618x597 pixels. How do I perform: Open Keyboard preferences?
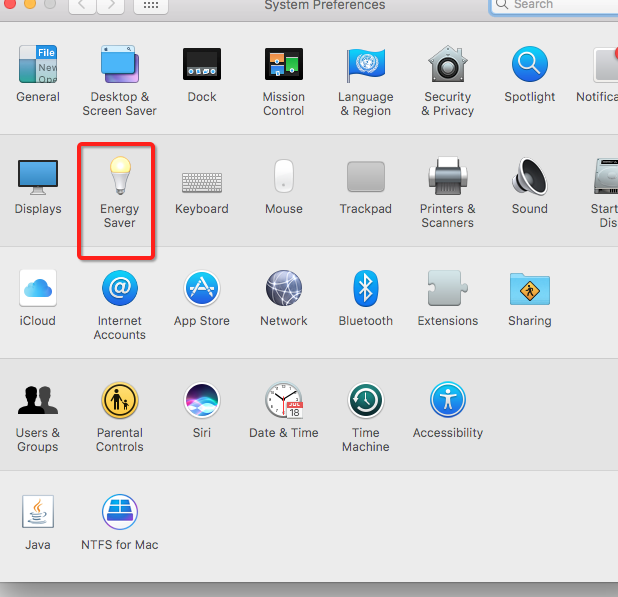[x=202, y=192]
